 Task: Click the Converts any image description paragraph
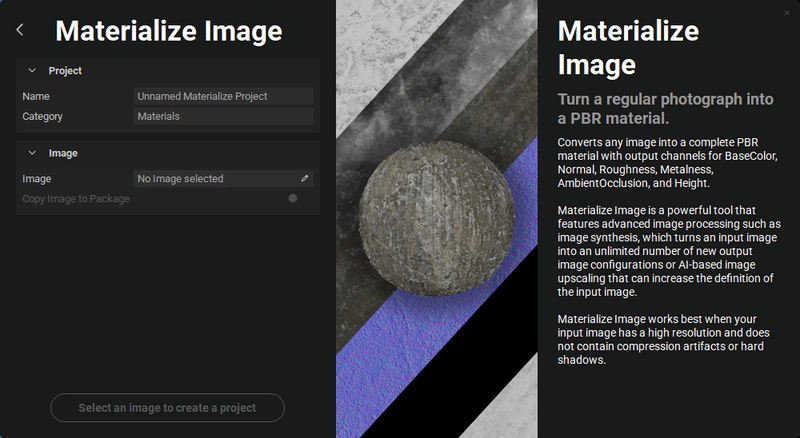(667, 162)
